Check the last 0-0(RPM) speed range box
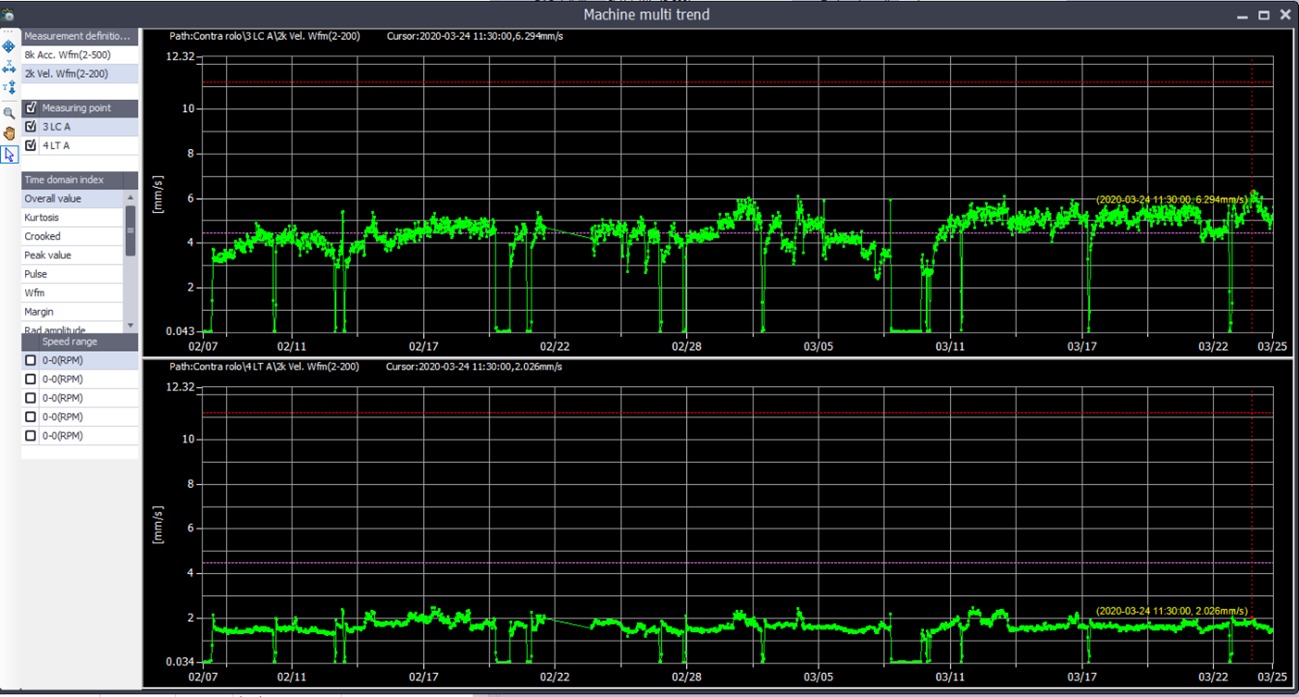 [x=31, y=436]
